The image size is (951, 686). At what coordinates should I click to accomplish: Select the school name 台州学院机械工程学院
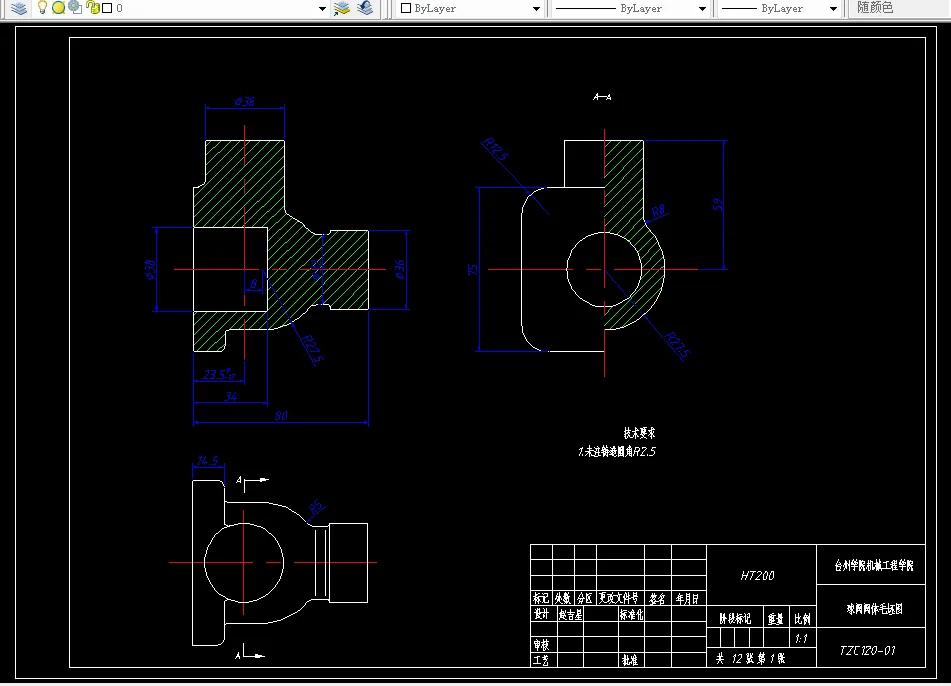[x=874, y=565]
